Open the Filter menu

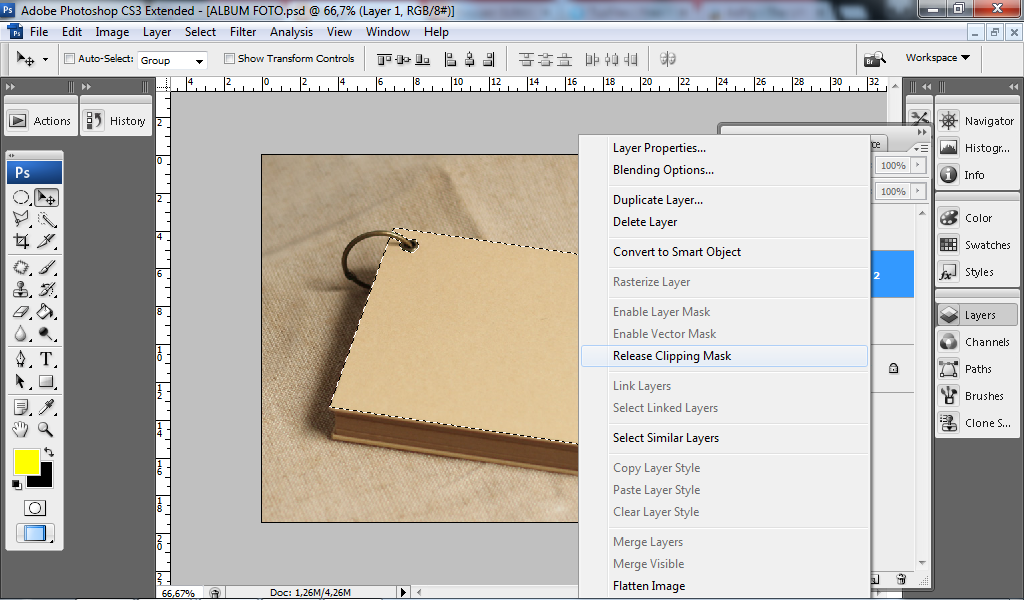pyautogui.click(x=243, y=32)
